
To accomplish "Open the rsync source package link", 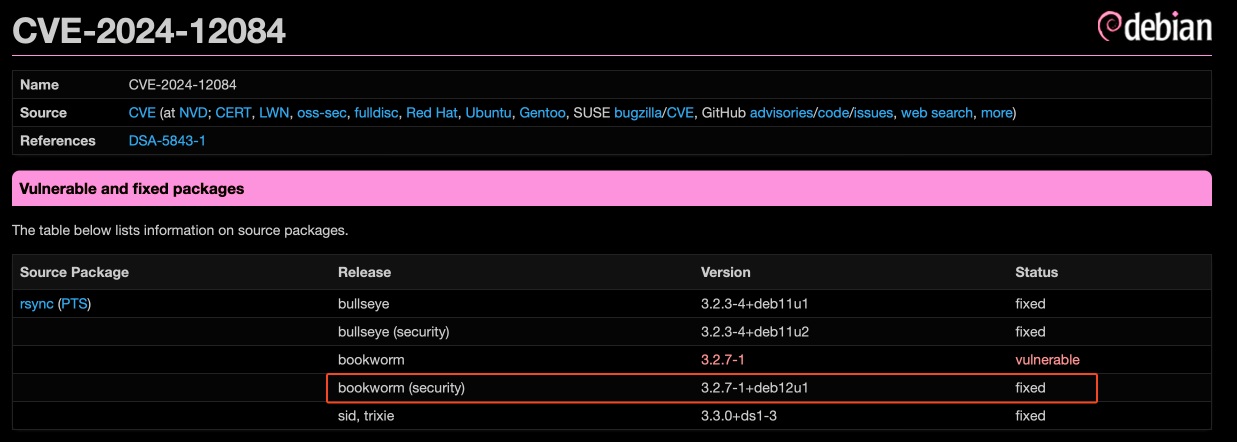I will (x=37, y=304).
